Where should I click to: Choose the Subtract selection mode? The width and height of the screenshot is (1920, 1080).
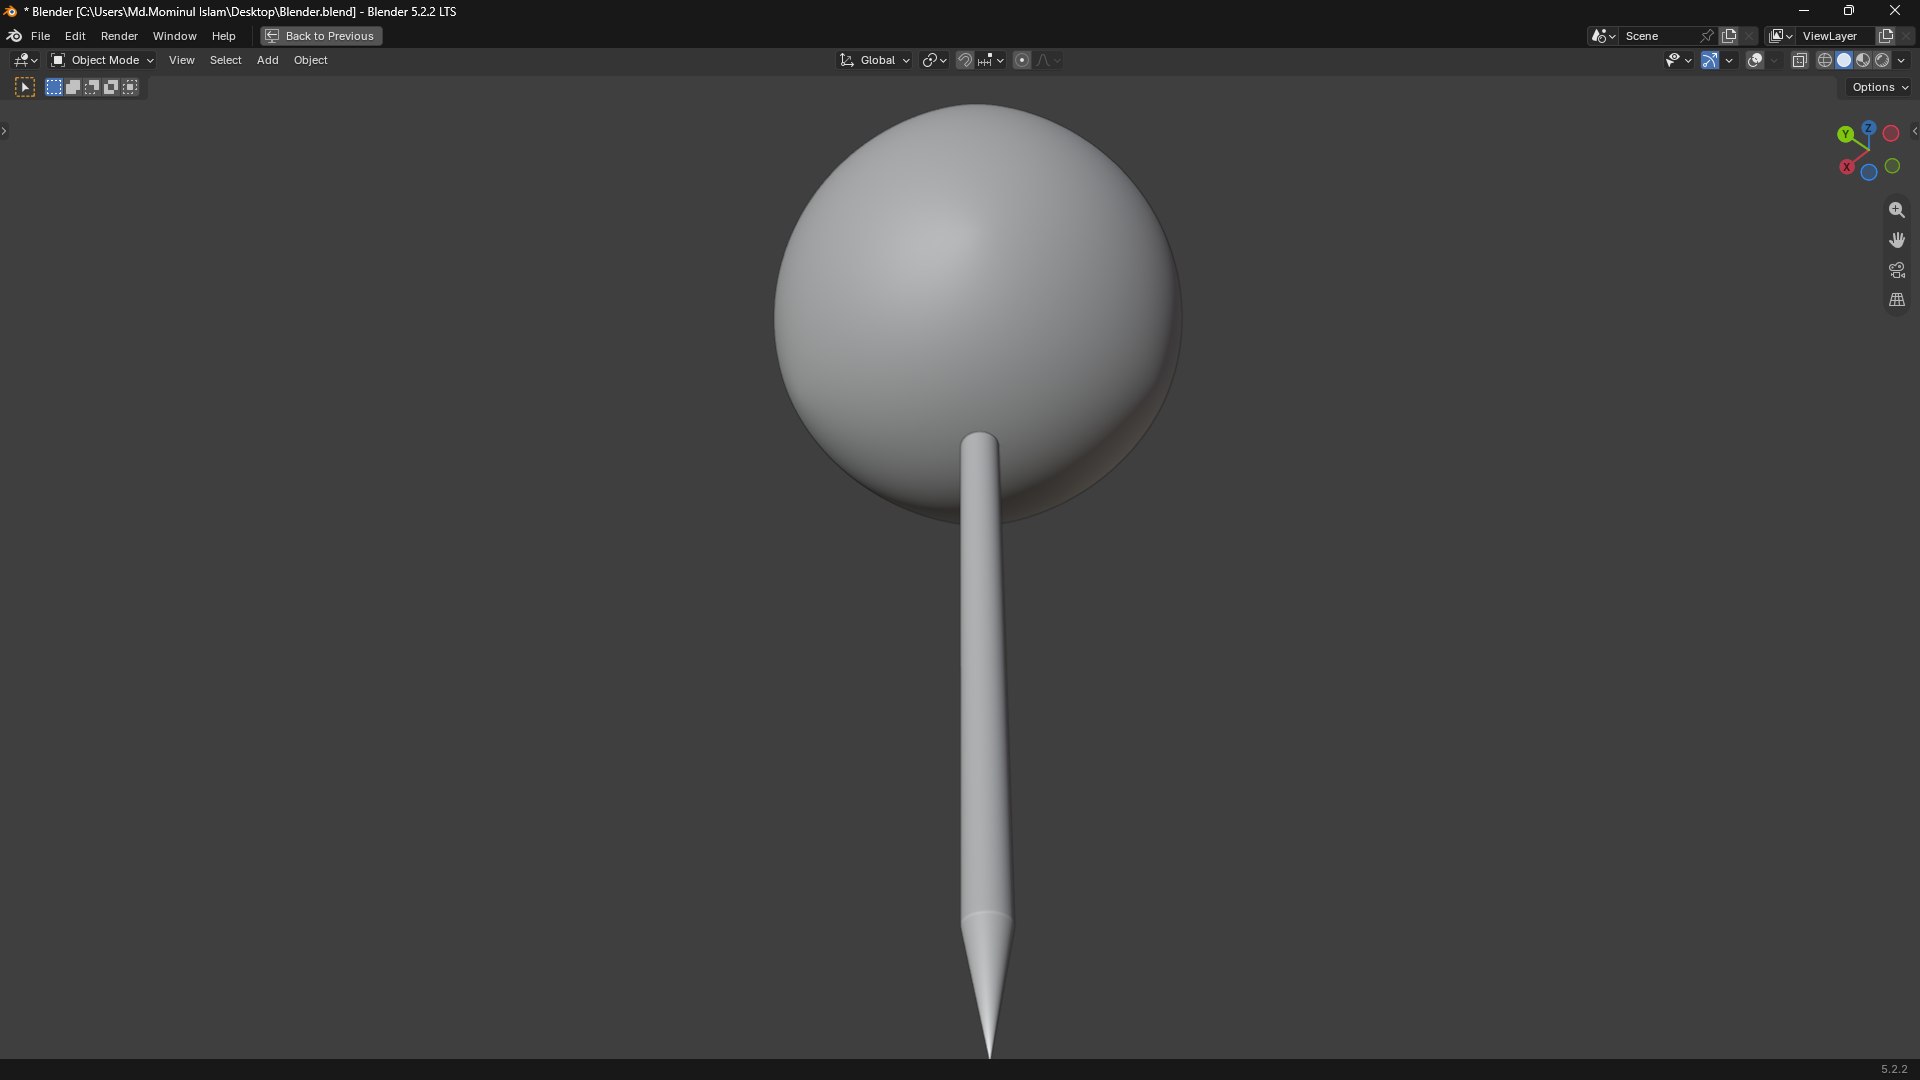pyautogui.click(x=92, y=88)
